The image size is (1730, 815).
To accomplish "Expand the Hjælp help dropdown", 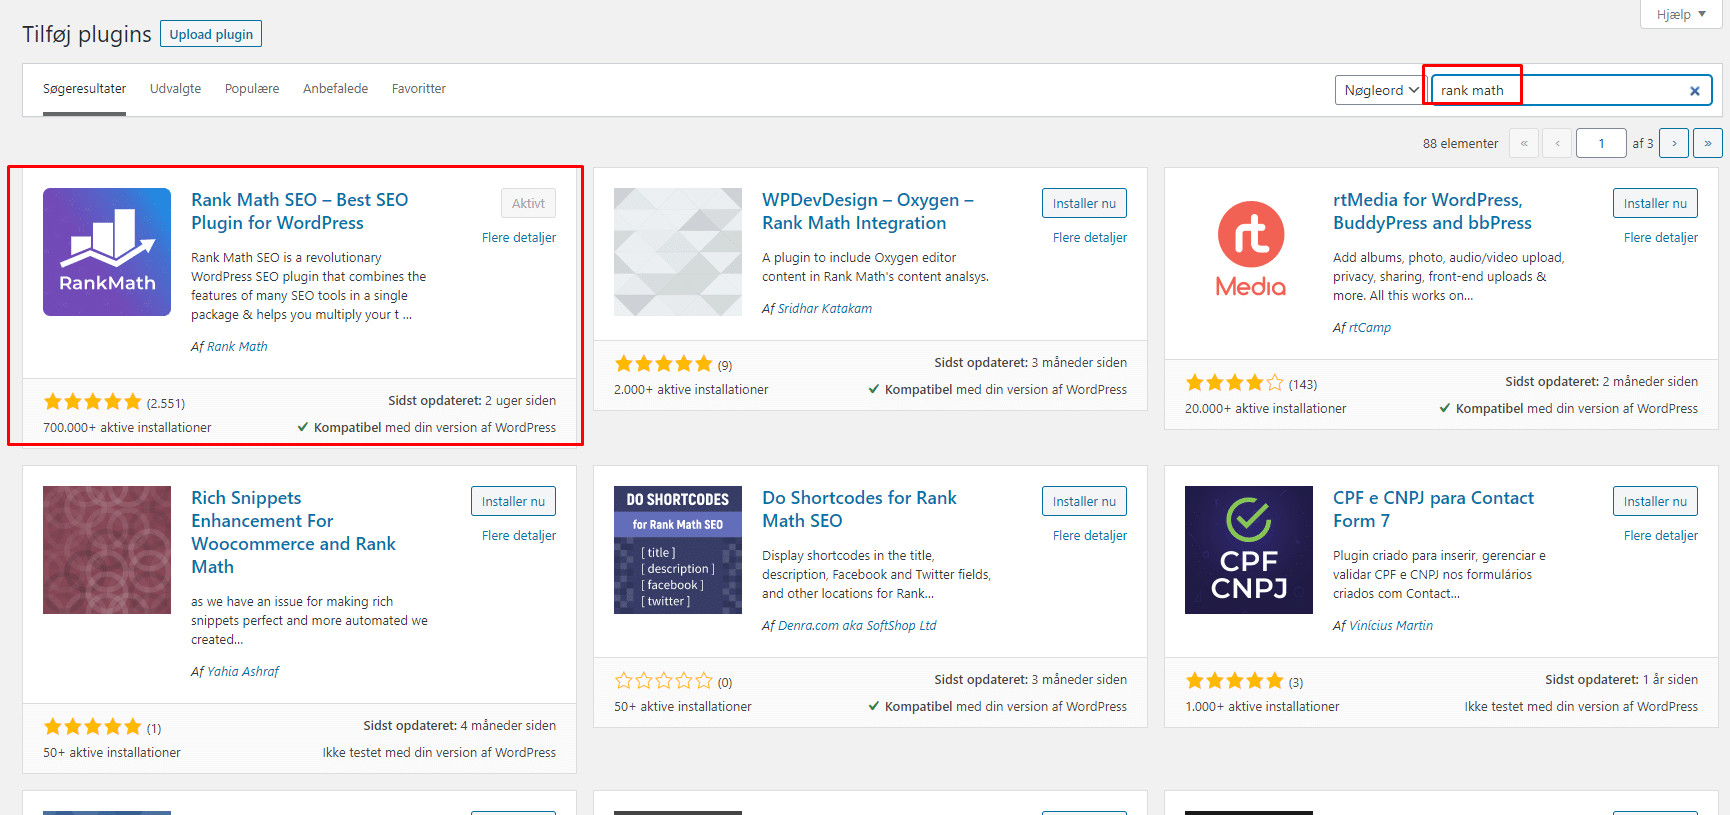I will coord(1681,14).
